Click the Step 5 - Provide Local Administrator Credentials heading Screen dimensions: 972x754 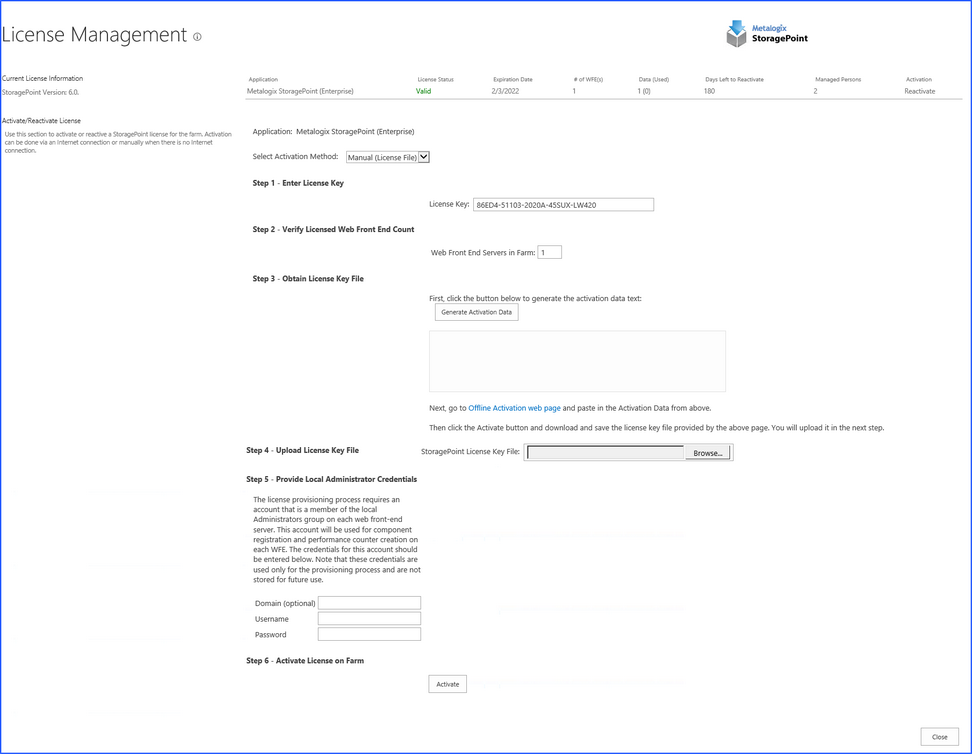332,479
